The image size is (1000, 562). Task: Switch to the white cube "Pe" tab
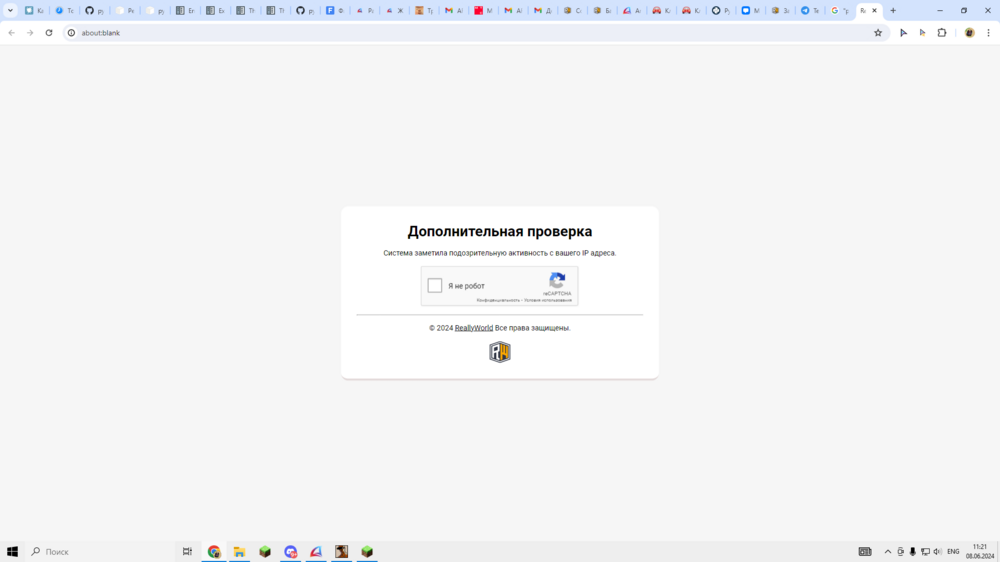(x=125, y=10)
